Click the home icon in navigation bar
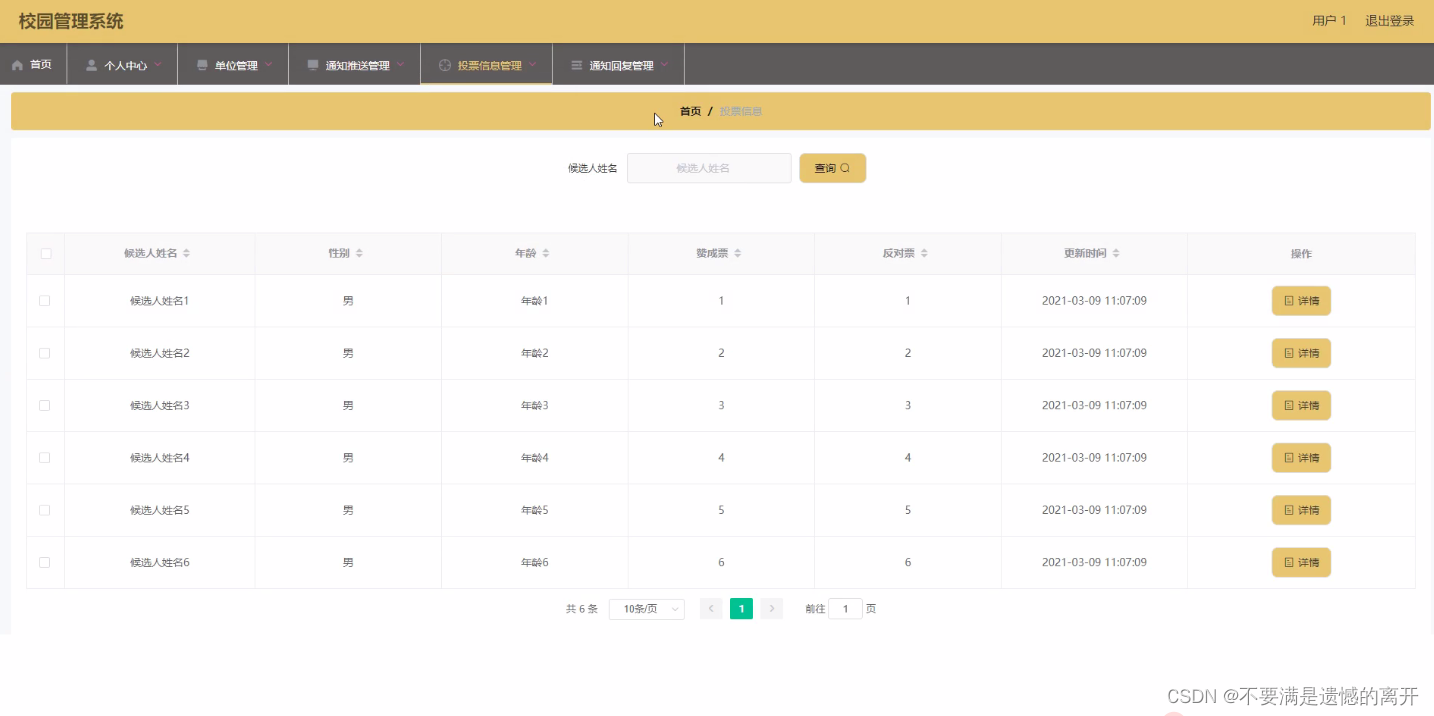Screen dimensions: 1434x716 coord(17,65)
